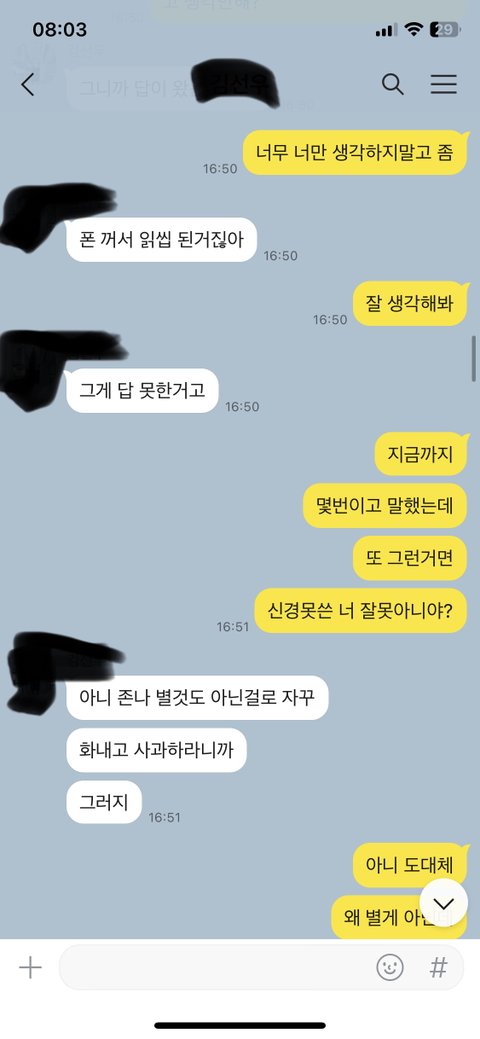
Task: Tap the '화내고 사과하라니까' message
Action: click(156, 750)
